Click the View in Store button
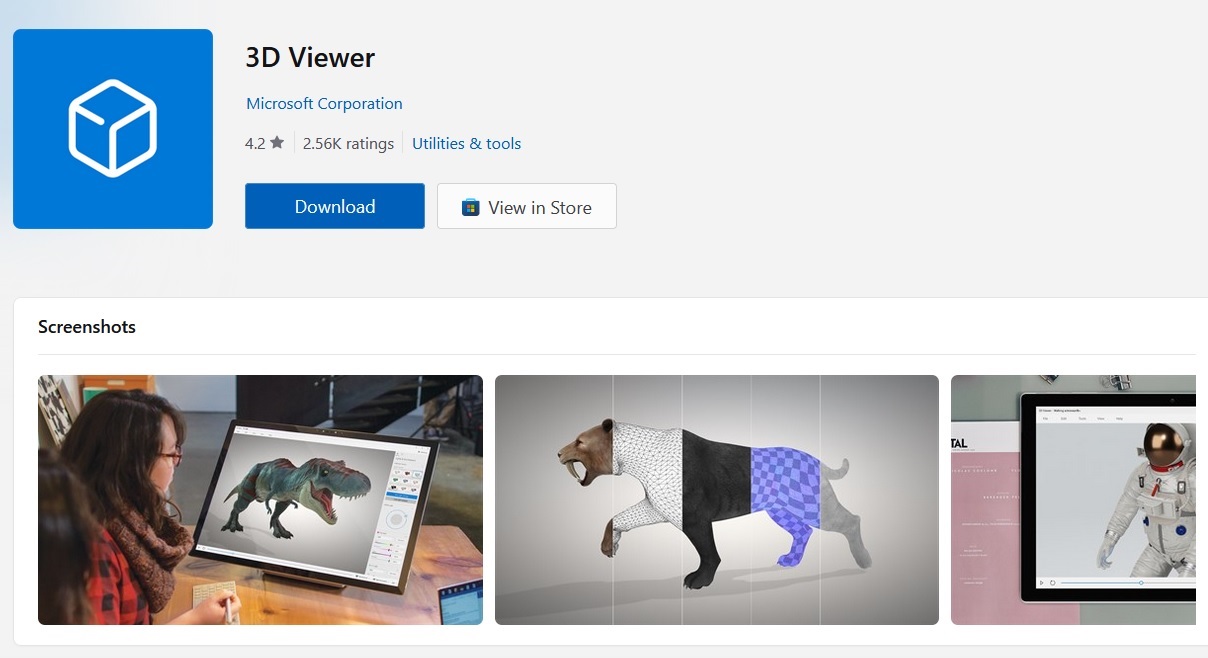 pos(527,206)
